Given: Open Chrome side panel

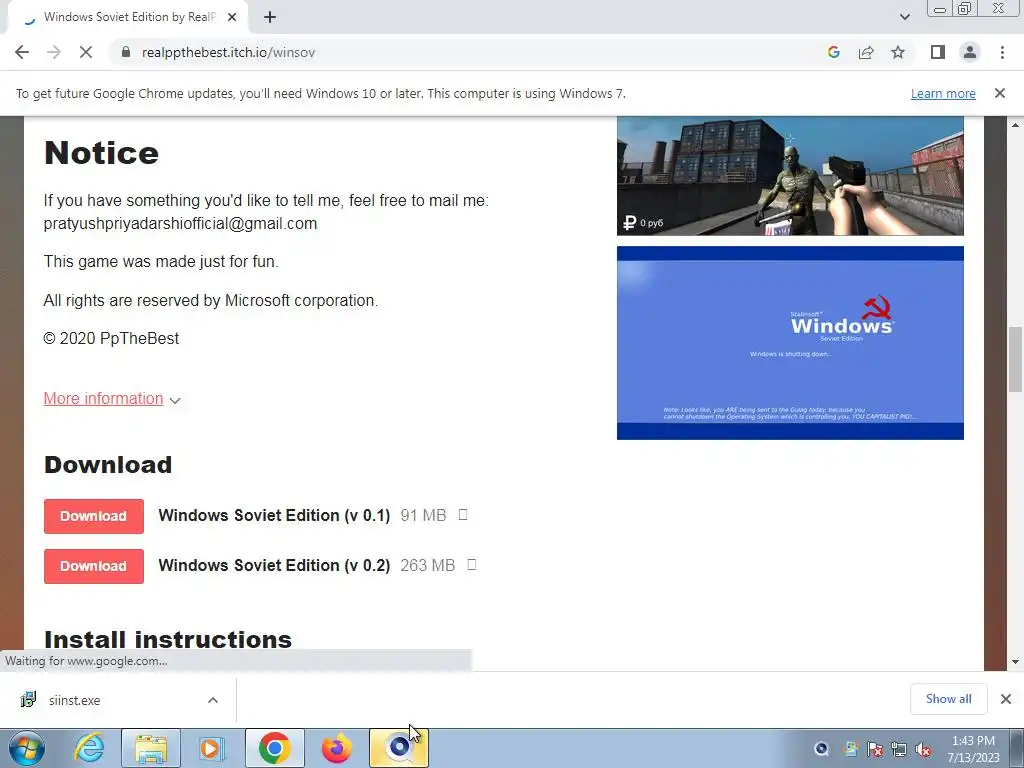Looking at the screenshot, I should tap(938, 52).
